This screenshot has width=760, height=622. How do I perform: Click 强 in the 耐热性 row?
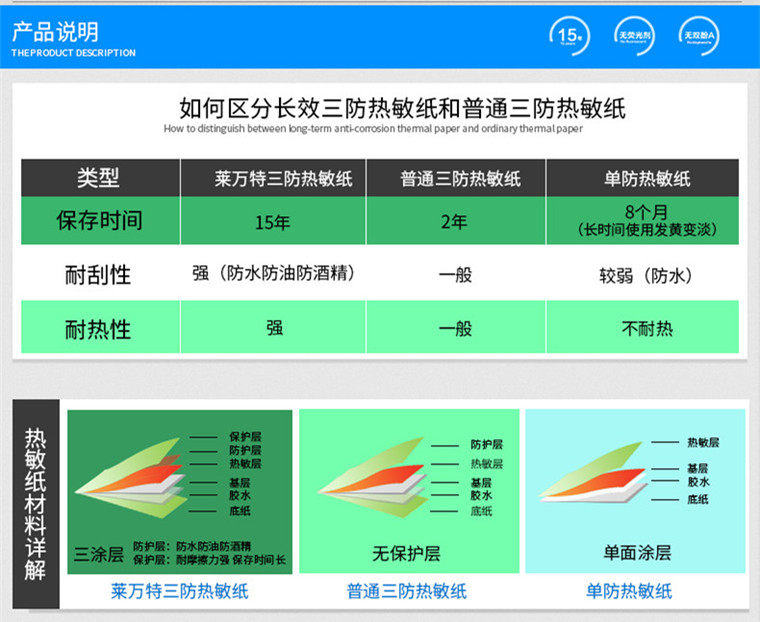click(x=274, y=328)
